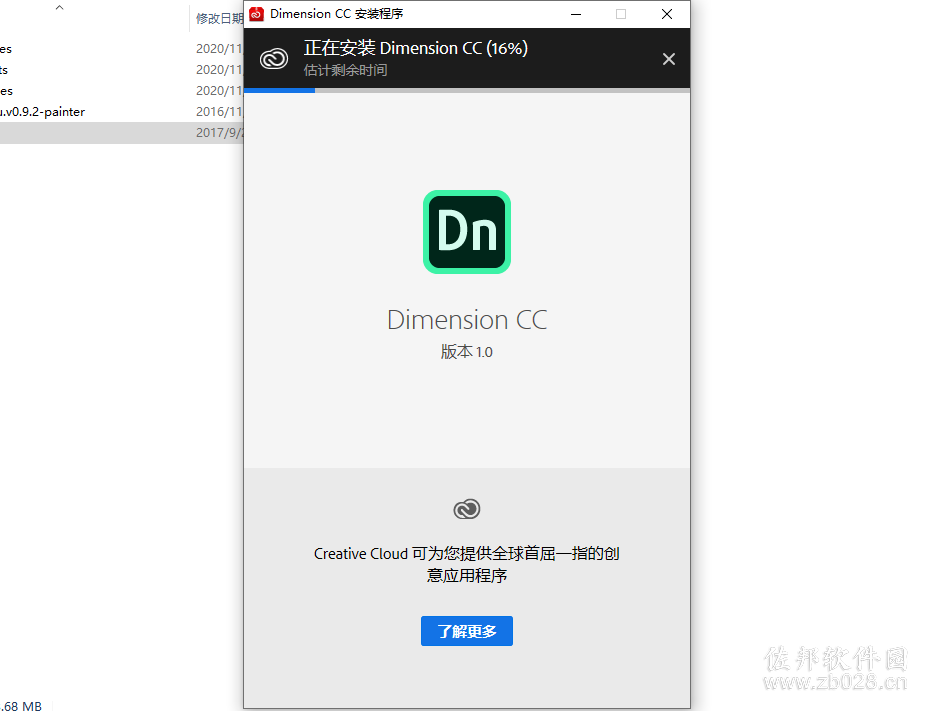
Task: Click the Dimension CC product name text
Action: 467,320
